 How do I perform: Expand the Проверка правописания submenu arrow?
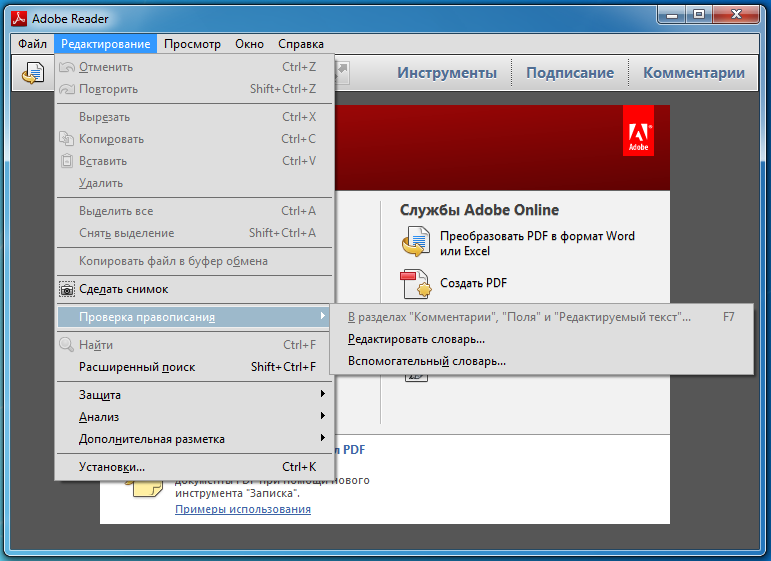coord(323,316)
